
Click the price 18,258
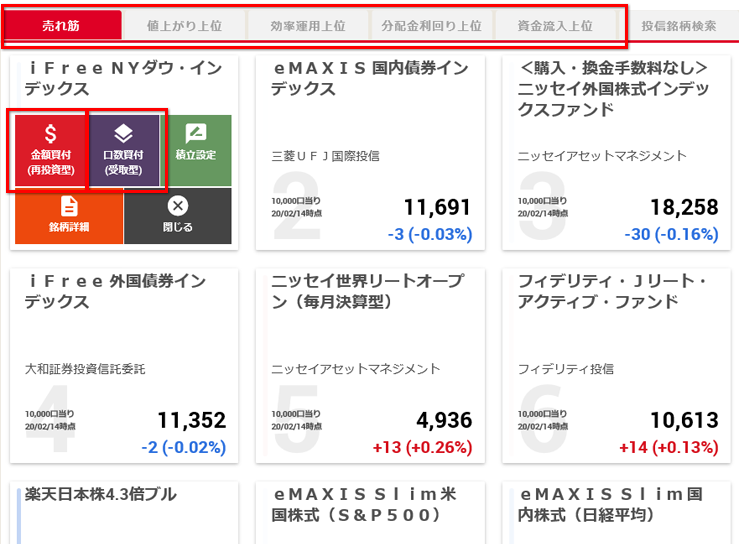(684, 207)
